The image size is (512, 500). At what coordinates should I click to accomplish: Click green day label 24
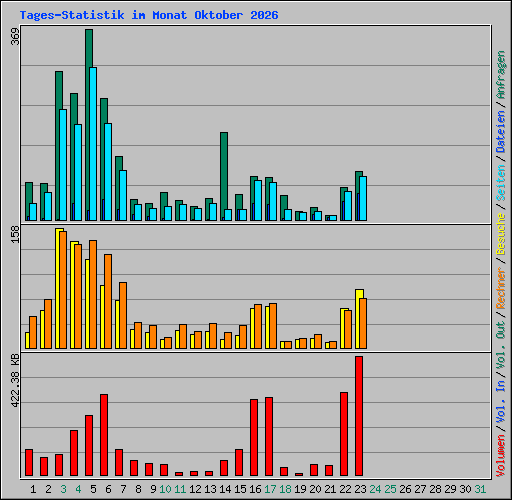point(375,489)
